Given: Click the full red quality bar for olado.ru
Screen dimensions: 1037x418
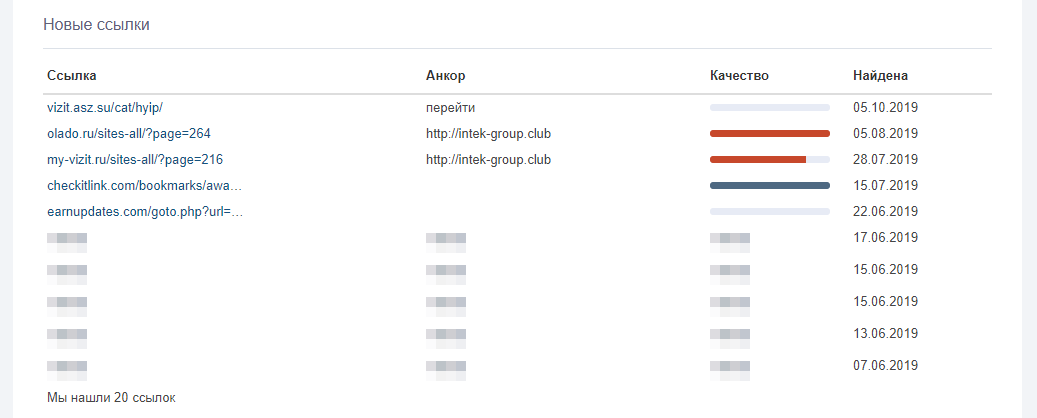Looking at the screenshot, I should tap(770, 134).
